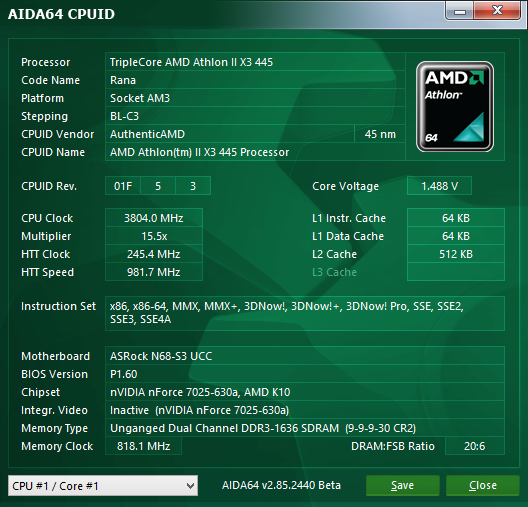
Task: Click the L2 Cache 512 KB value
Action: click(x=456, y=254)
